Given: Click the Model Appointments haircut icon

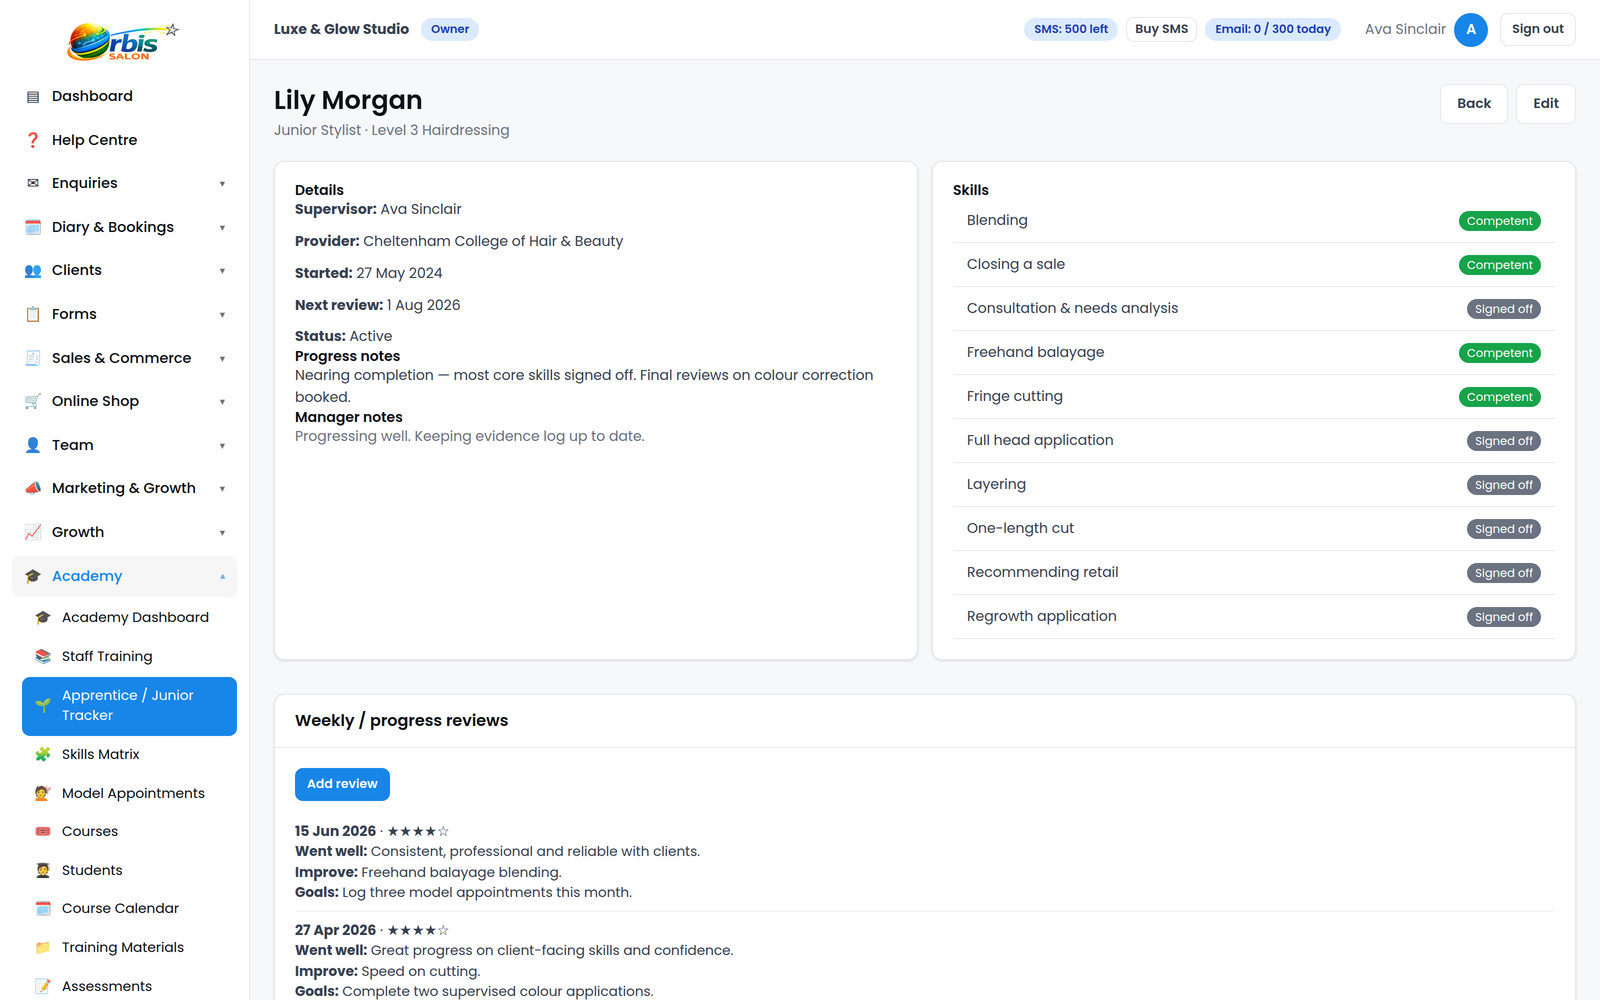Looking at the screenshot, I should [43, 793].
